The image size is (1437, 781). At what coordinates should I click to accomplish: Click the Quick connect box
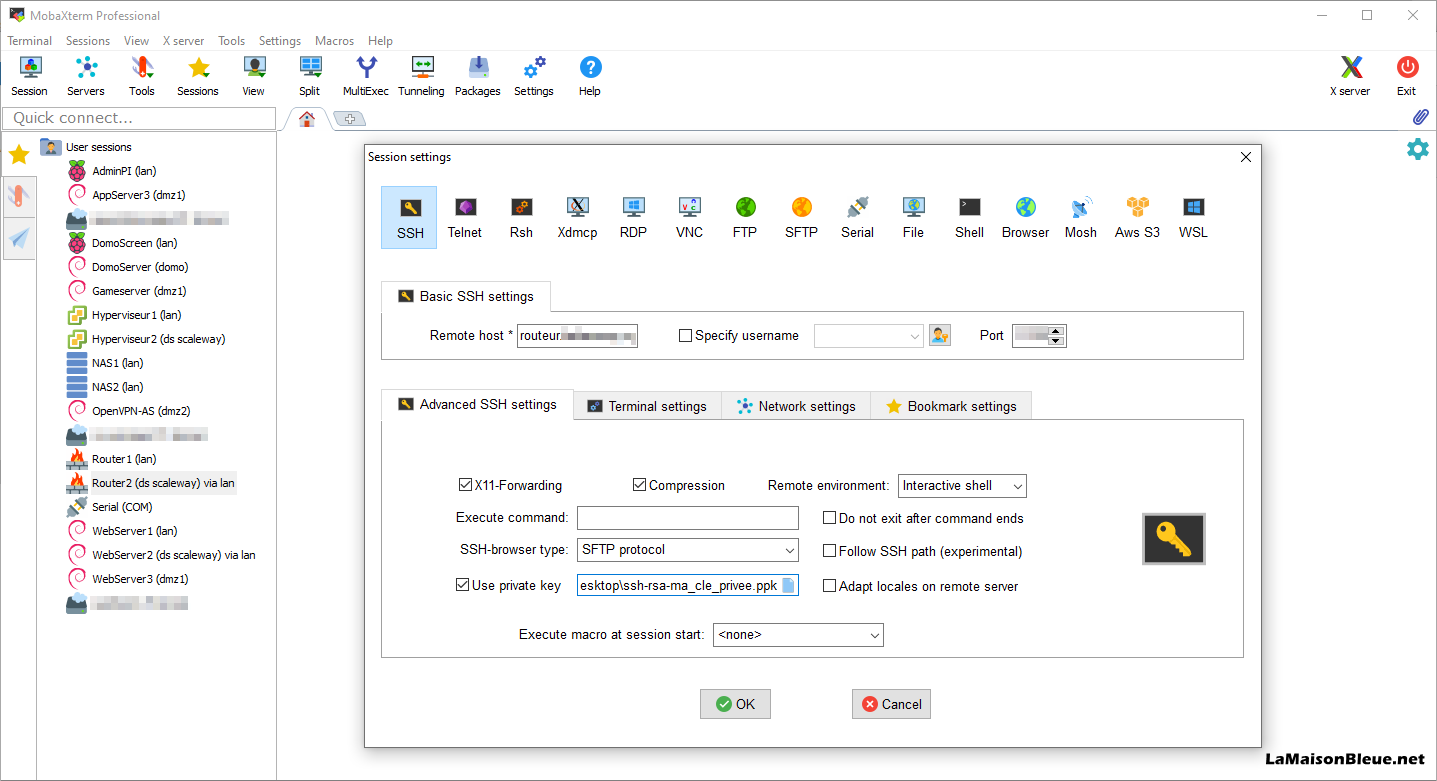pos(140,118)
